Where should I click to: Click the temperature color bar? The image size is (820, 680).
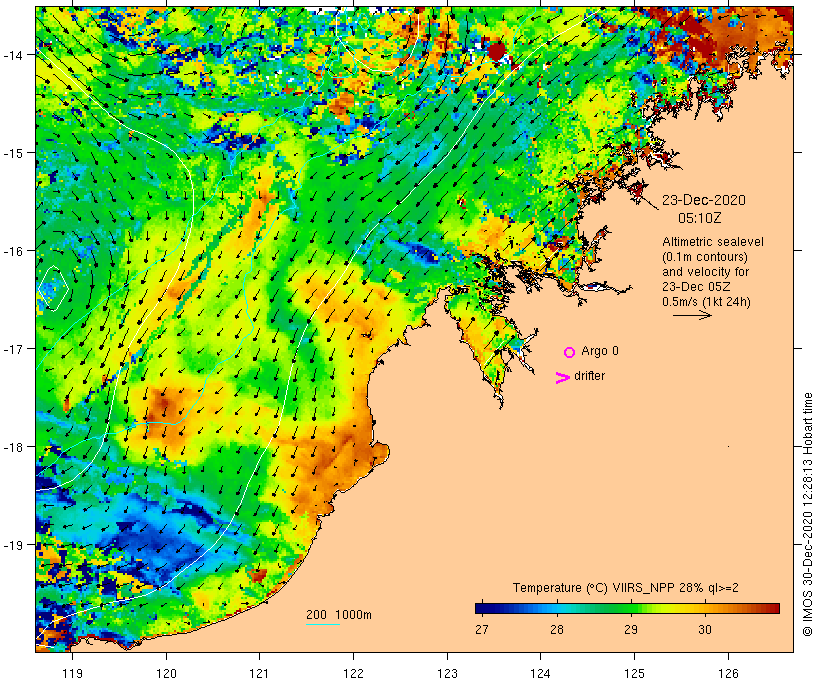pos(628,608)
